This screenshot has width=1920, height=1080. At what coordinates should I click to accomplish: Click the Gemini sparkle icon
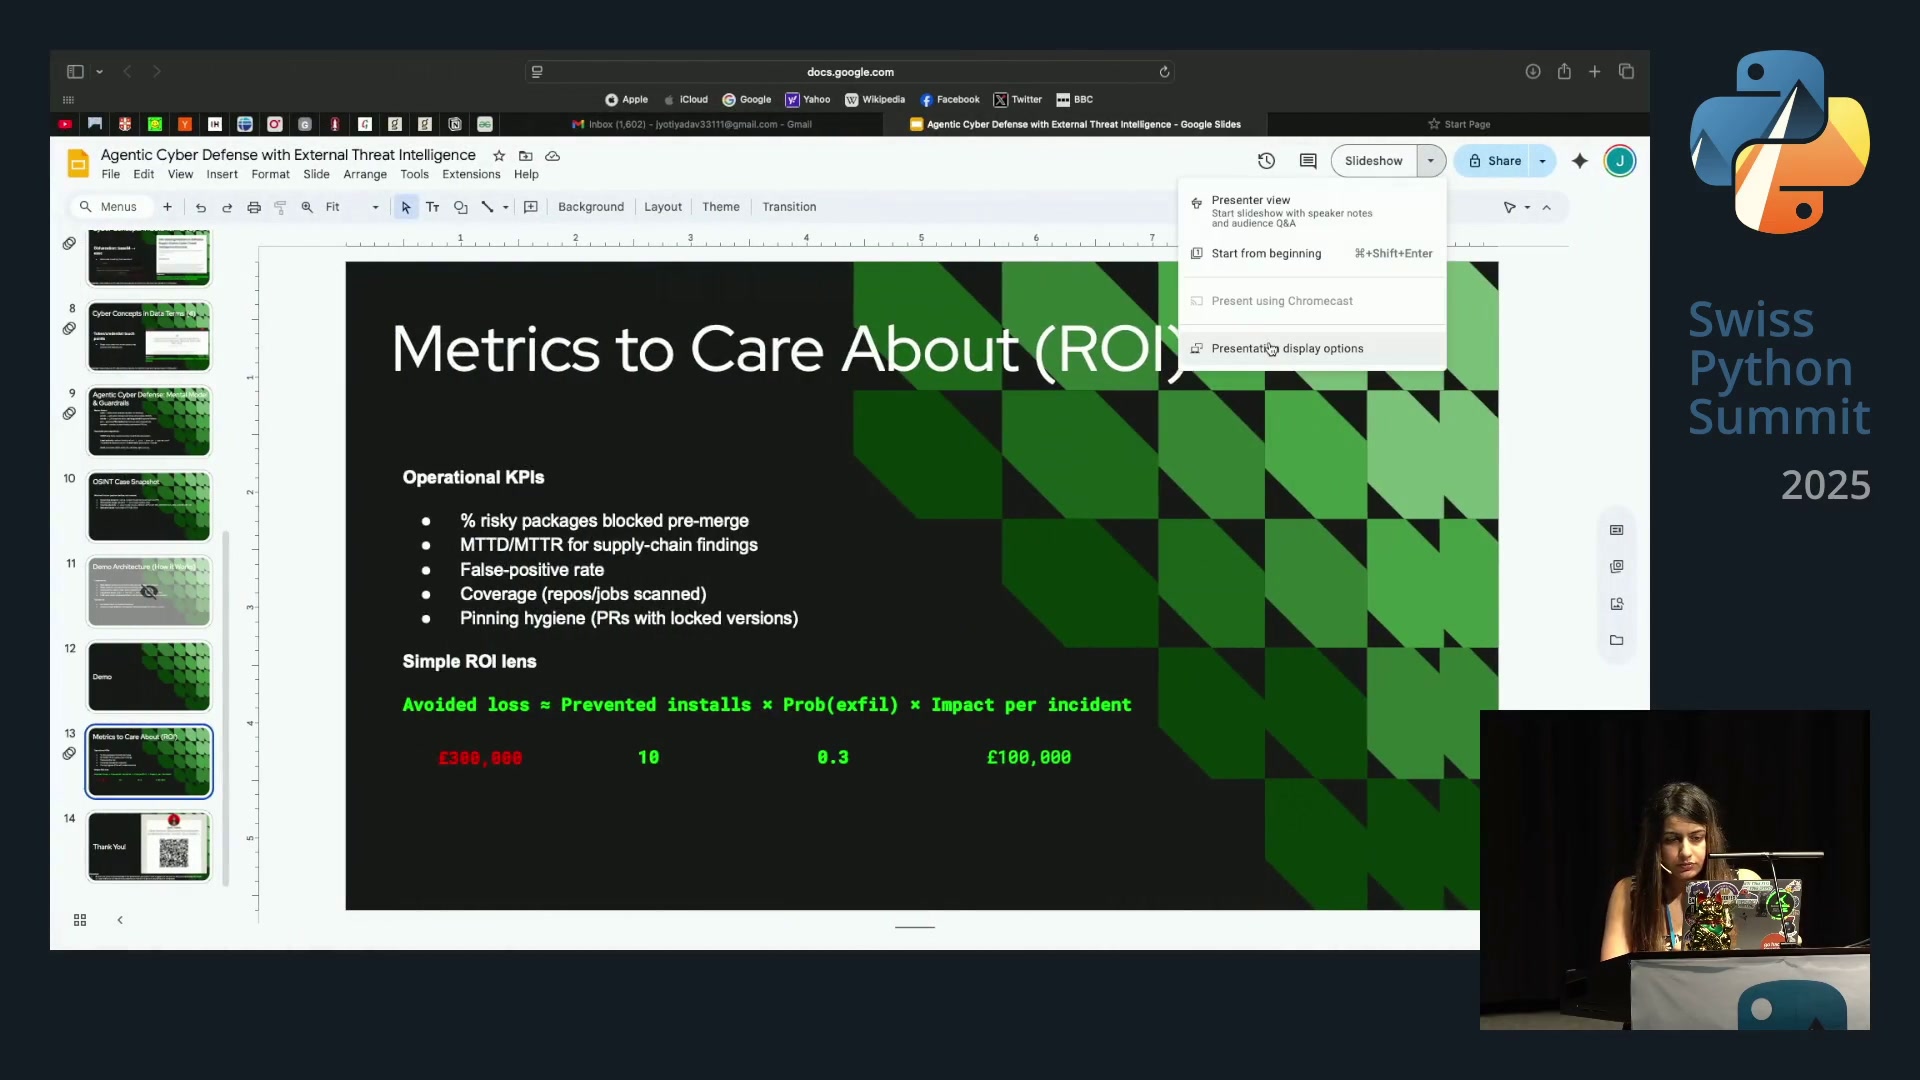coord(1580,161)
